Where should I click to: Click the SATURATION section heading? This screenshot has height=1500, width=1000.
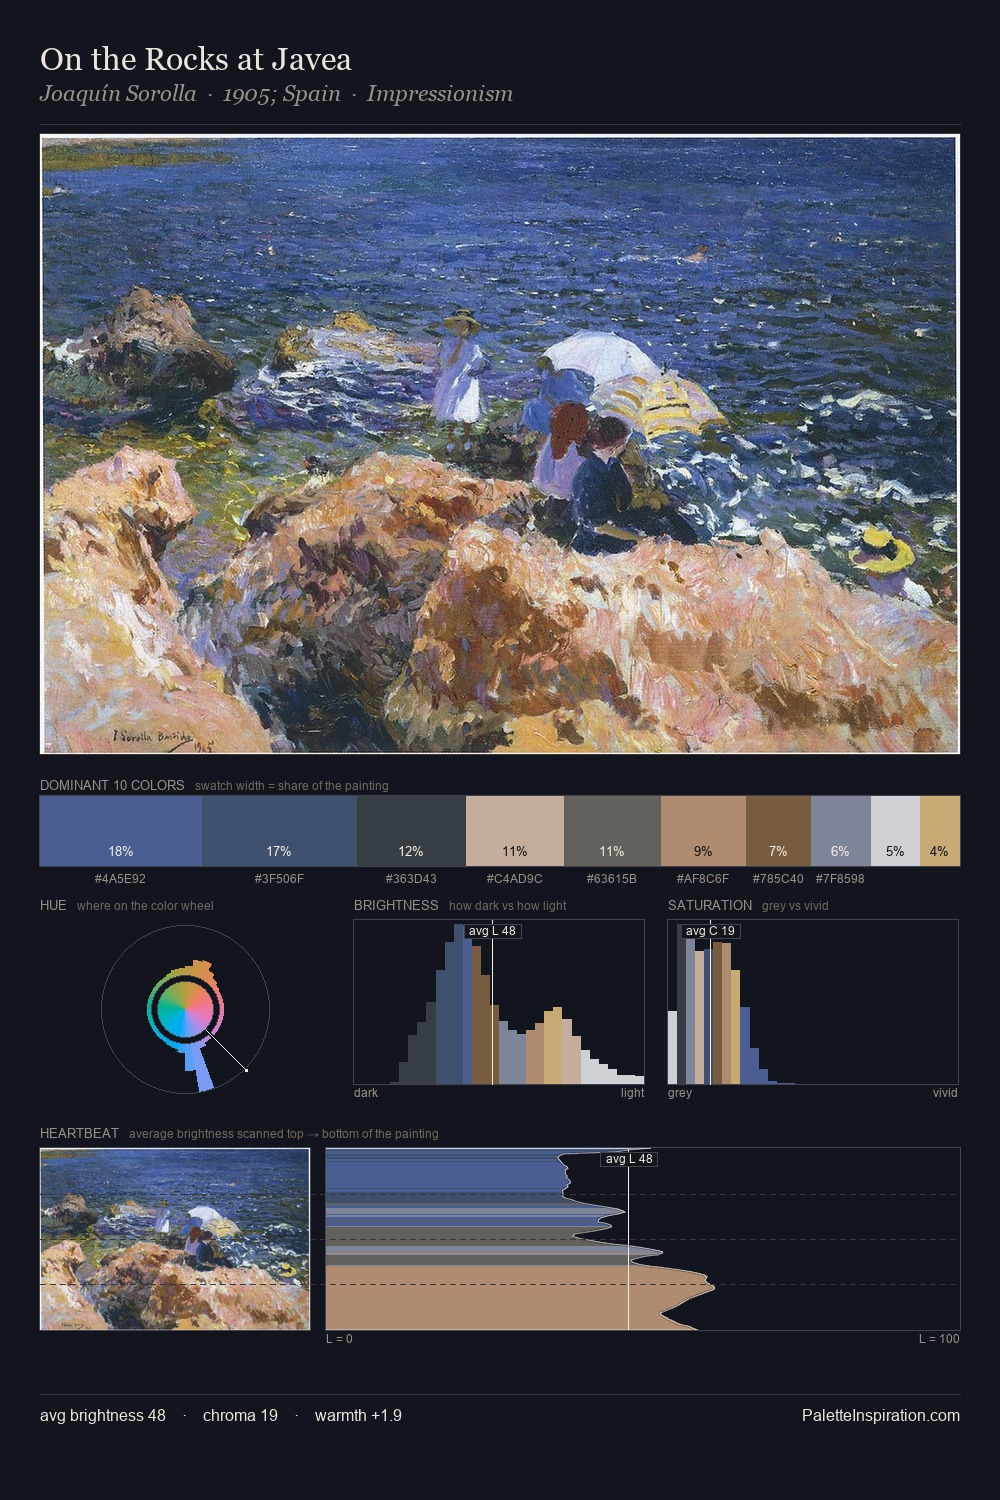point(710,905)
